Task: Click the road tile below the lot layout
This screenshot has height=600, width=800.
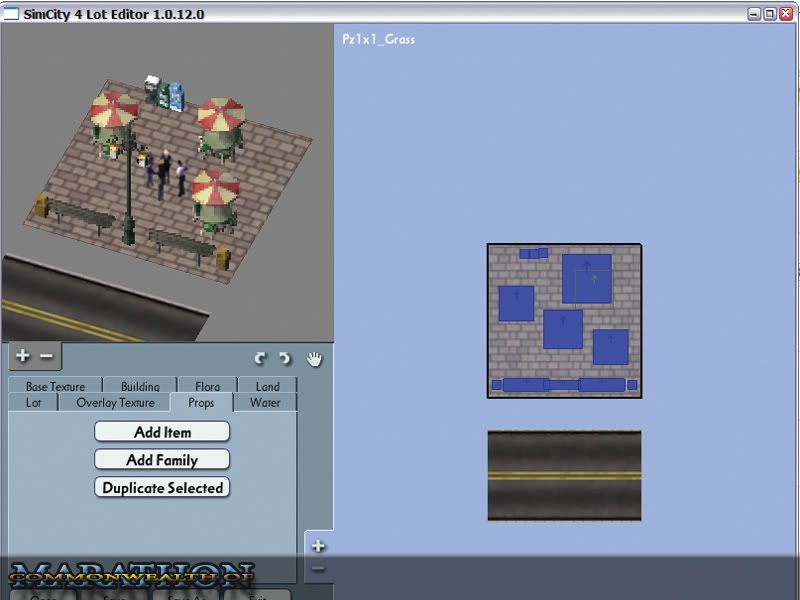Action: coord(564,475)
